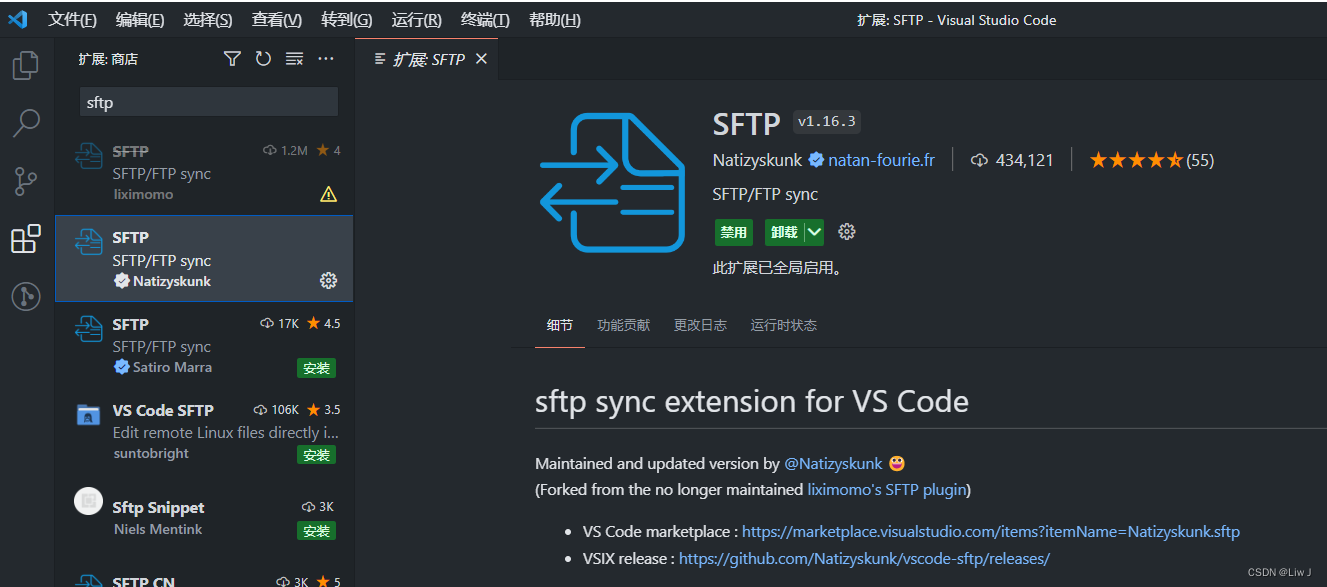Open the manage gear on Natizyskunk's SFTP entry
1327x587 pixels.
328,280
